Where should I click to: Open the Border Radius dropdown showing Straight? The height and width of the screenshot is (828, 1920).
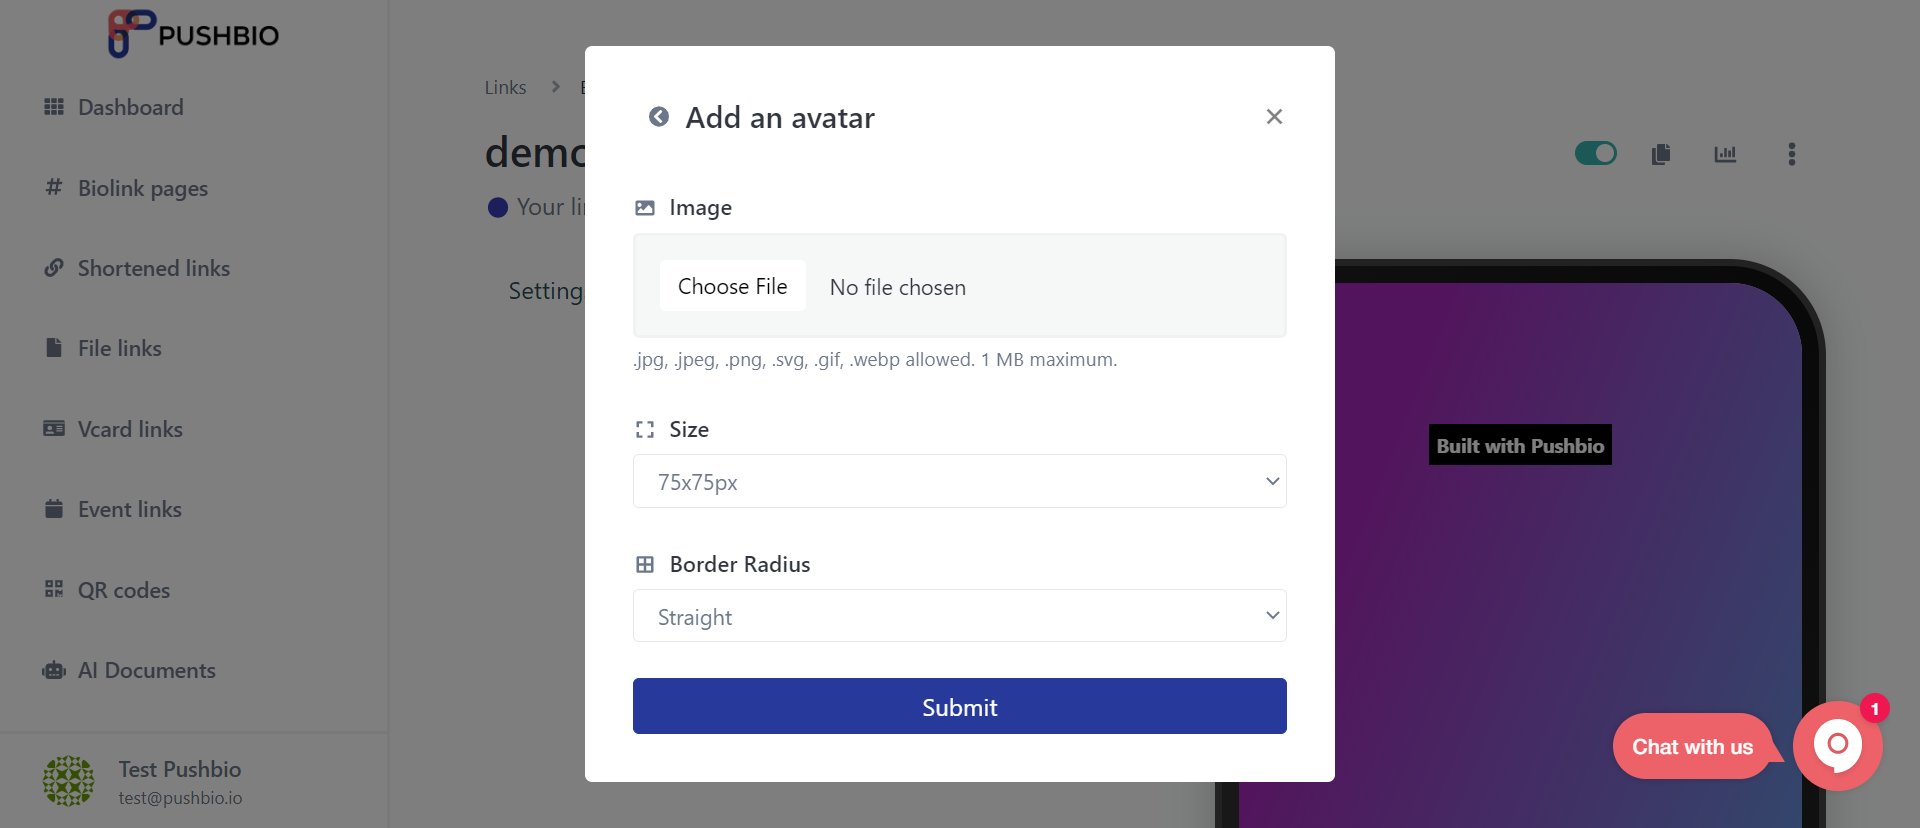pyautogui.click(x=959, y=616)
